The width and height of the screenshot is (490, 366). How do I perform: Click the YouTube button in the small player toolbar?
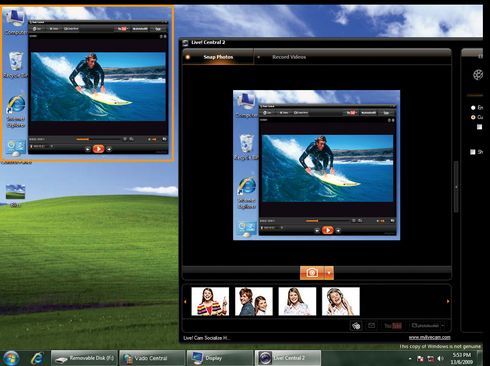click(122, 29)
